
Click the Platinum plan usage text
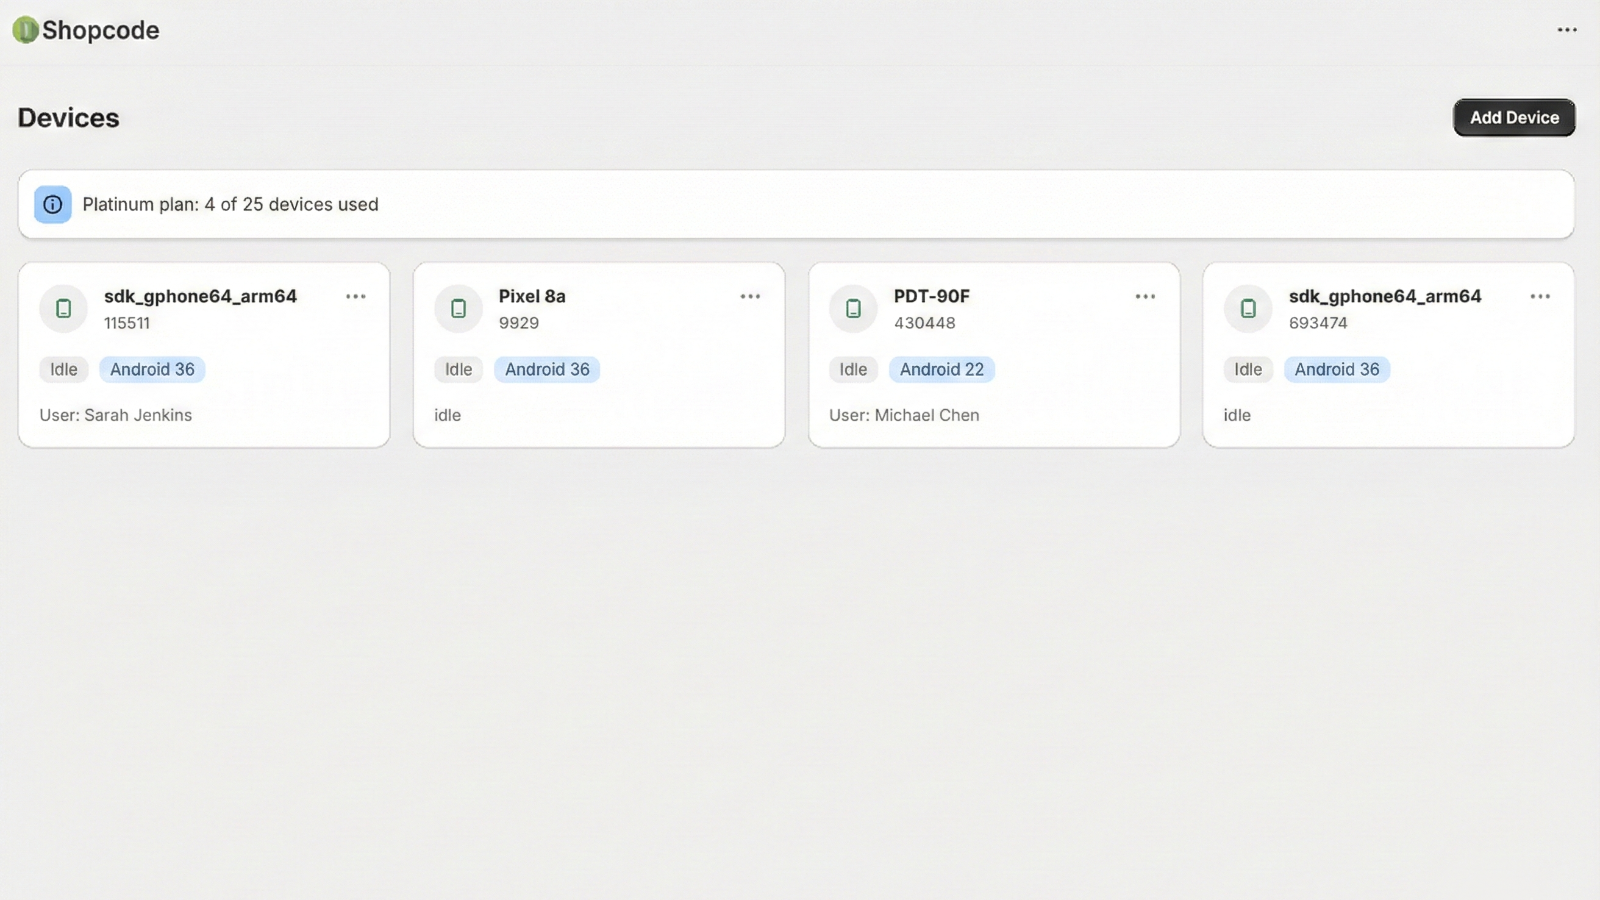(230, 204)
